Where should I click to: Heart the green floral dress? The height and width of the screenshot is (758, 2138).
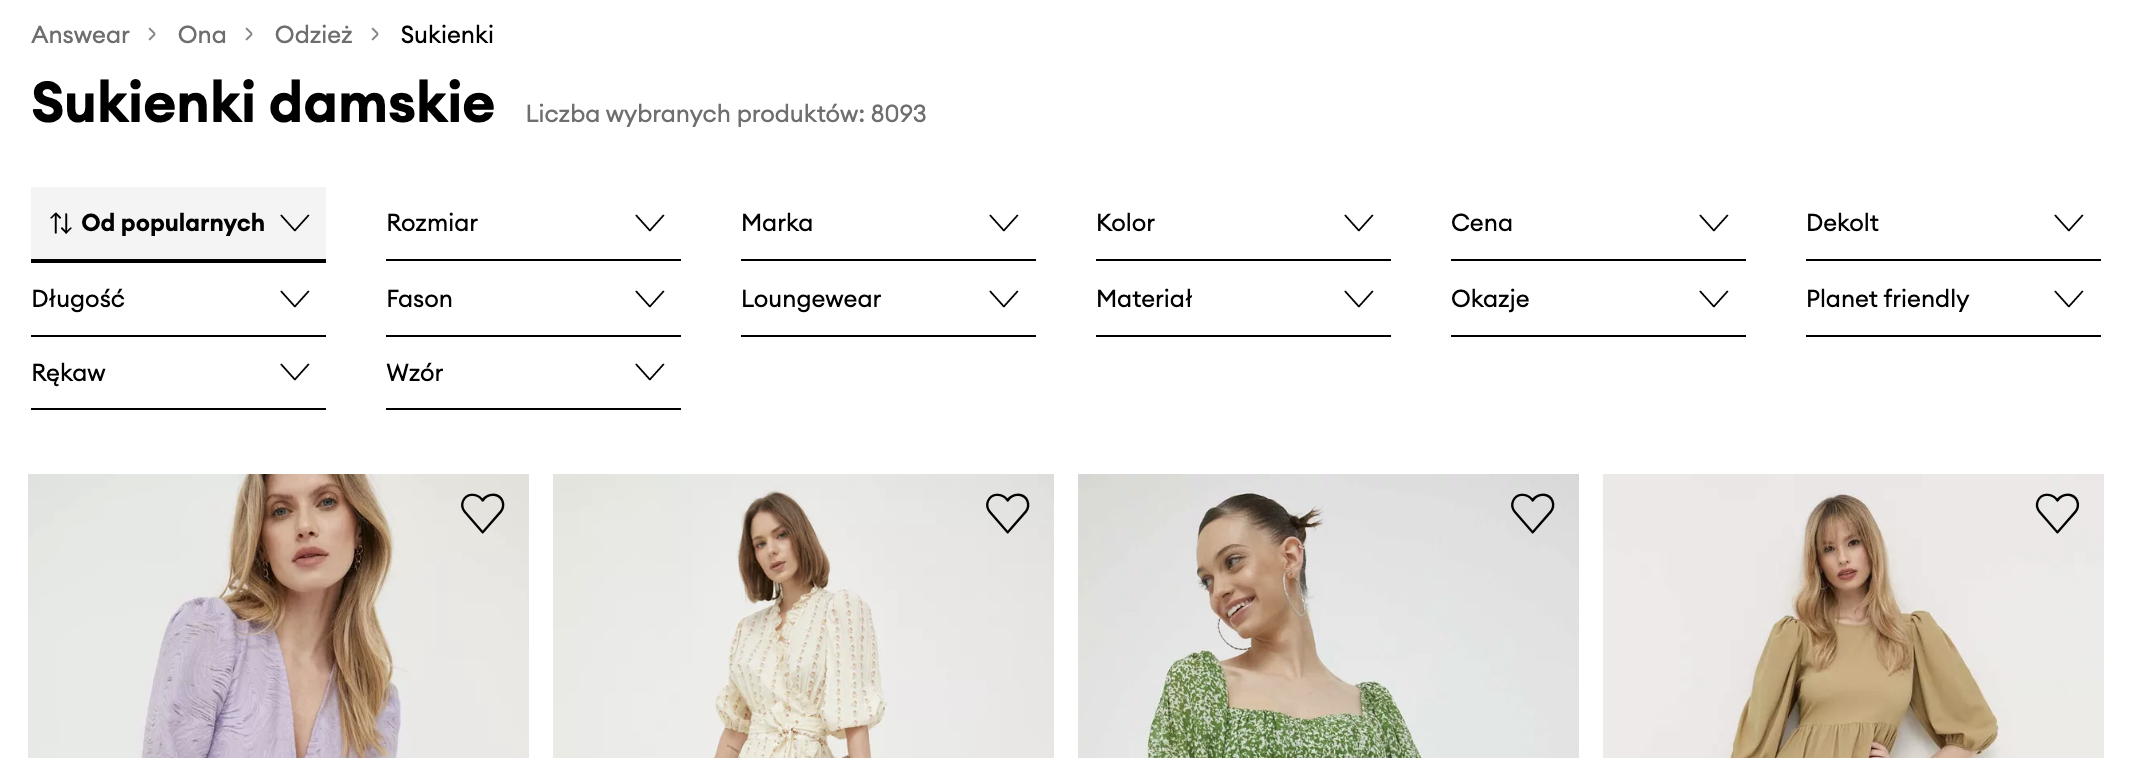[1532, 513]
